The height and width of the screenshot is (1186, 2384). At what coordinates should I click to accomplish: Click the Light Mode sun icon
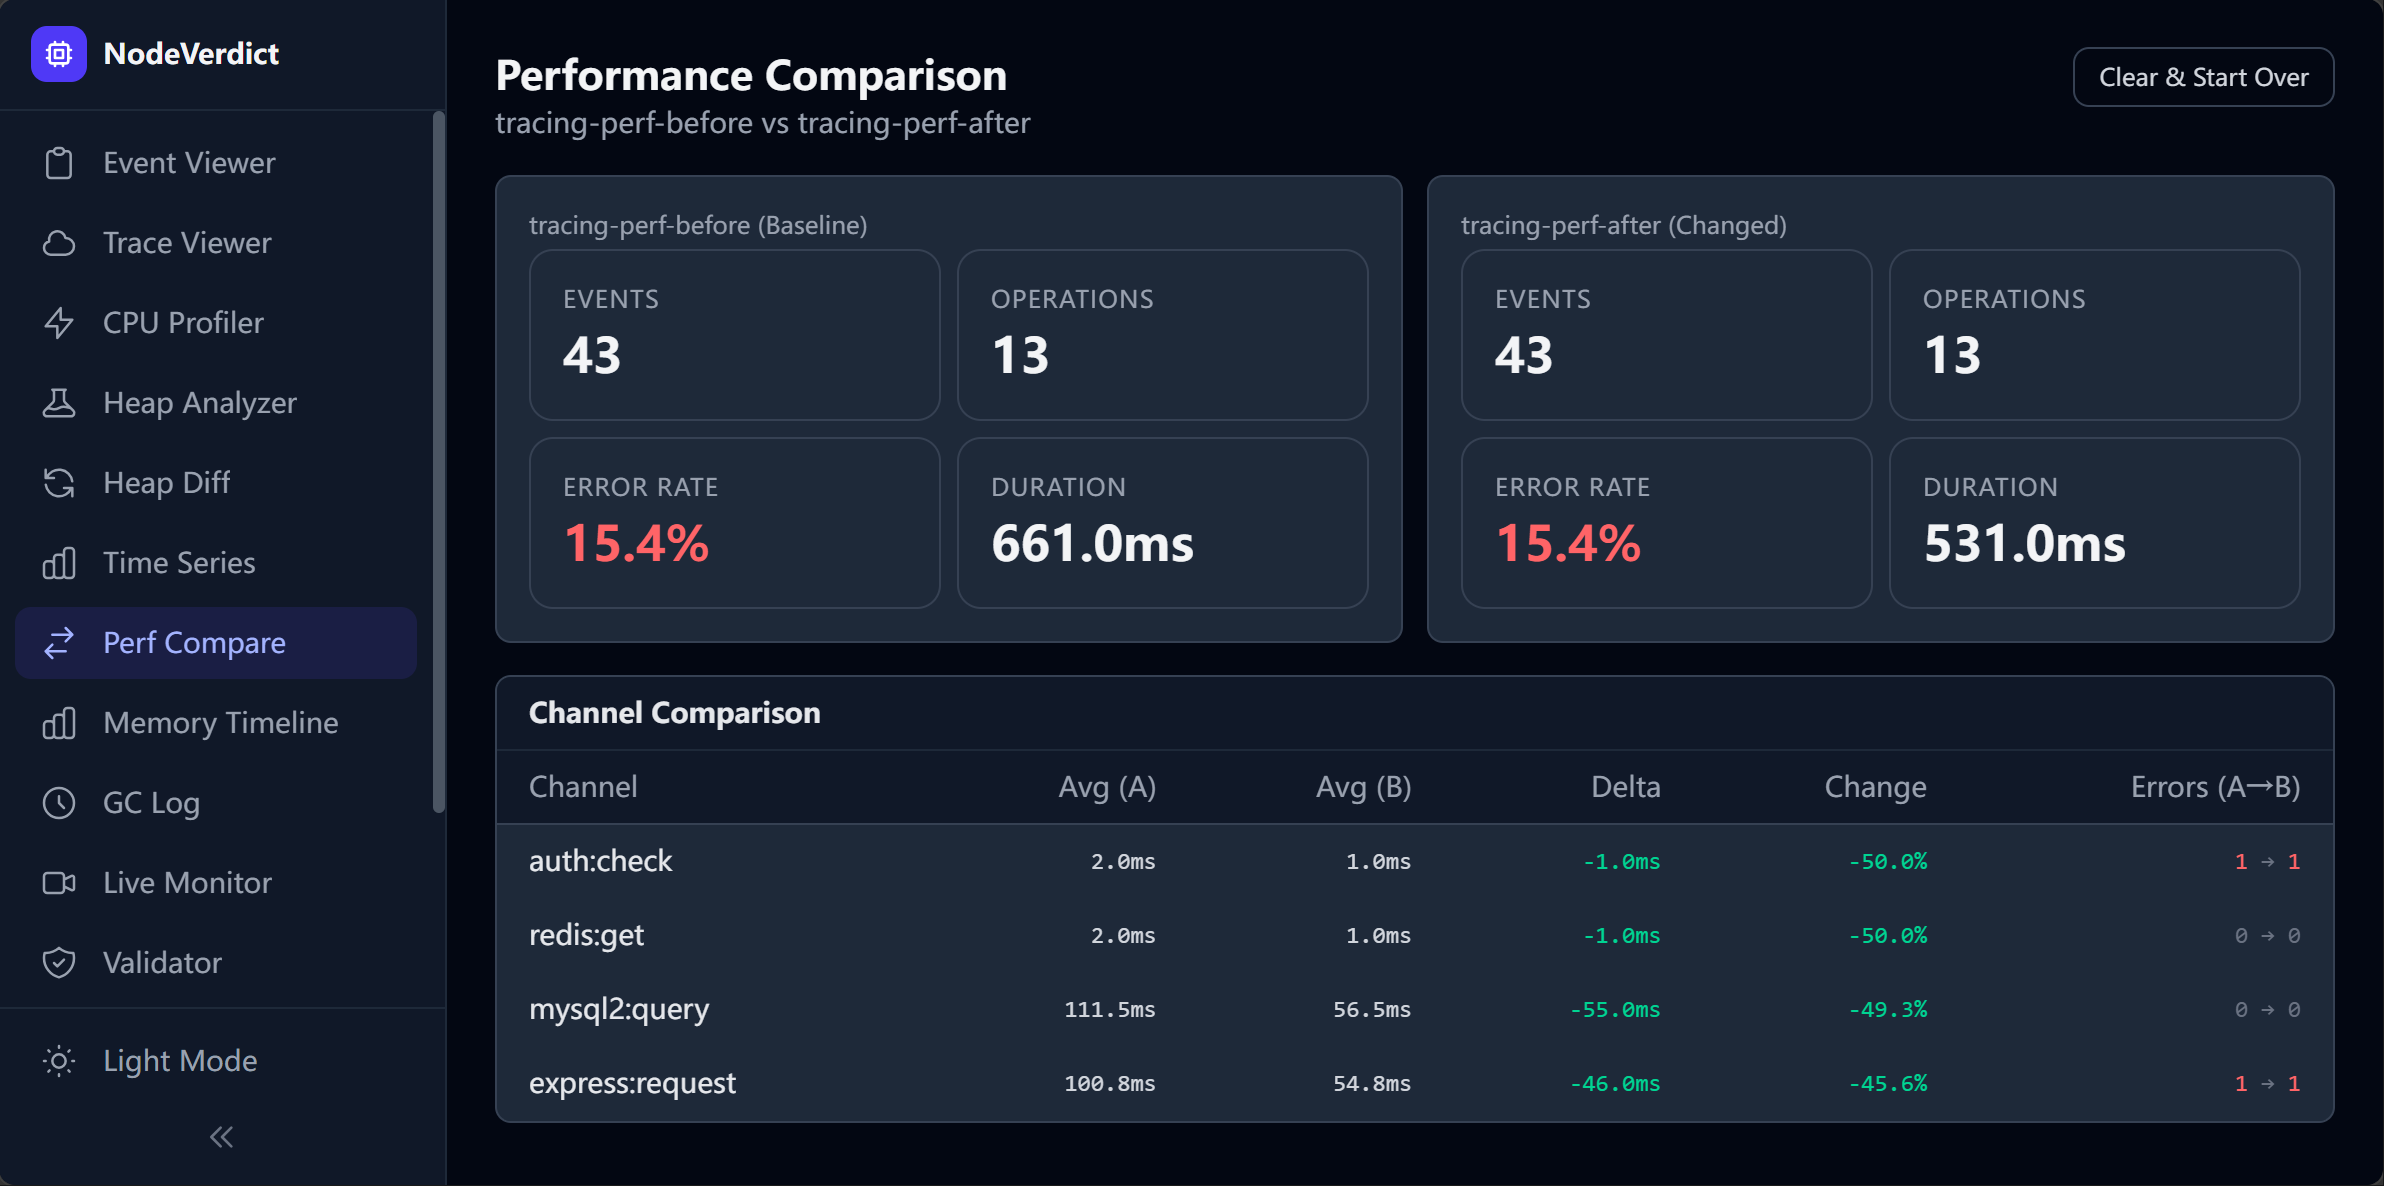click(59, 1061)
